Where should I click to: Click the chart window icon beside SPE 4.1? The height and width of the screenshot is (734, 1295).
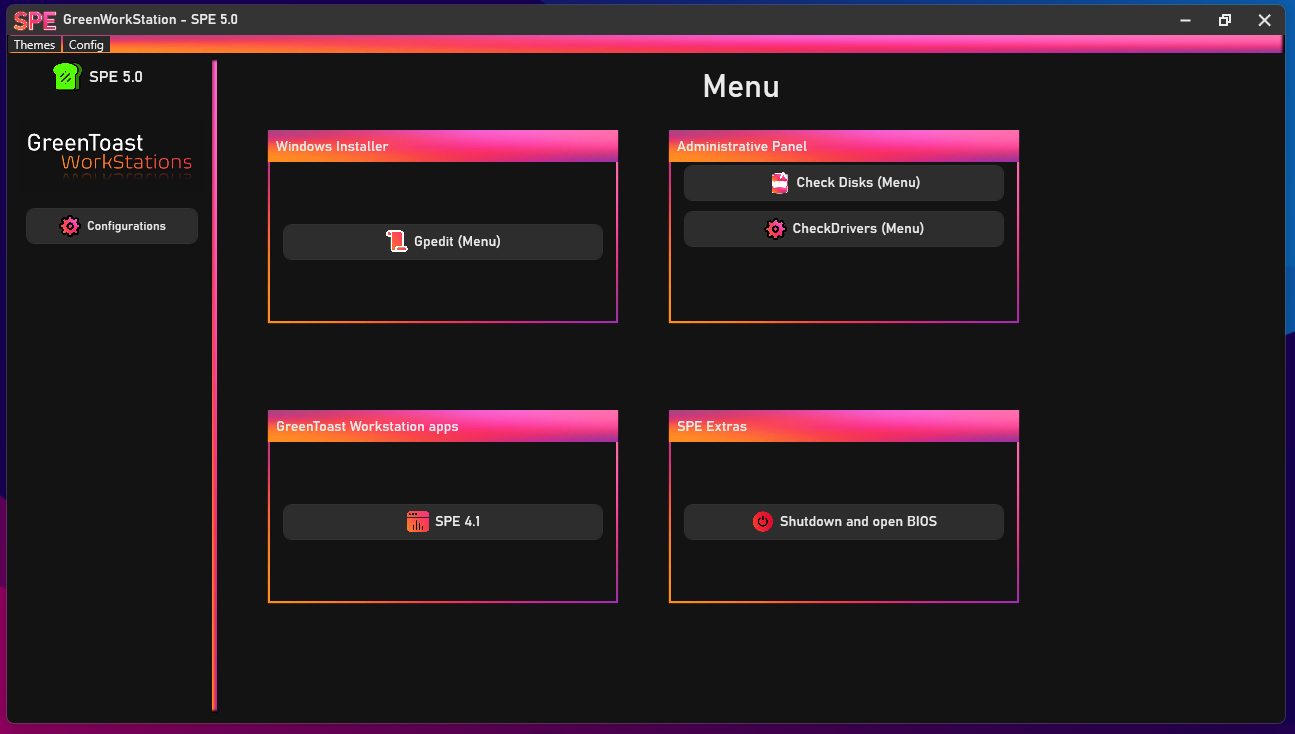(418, 521)
